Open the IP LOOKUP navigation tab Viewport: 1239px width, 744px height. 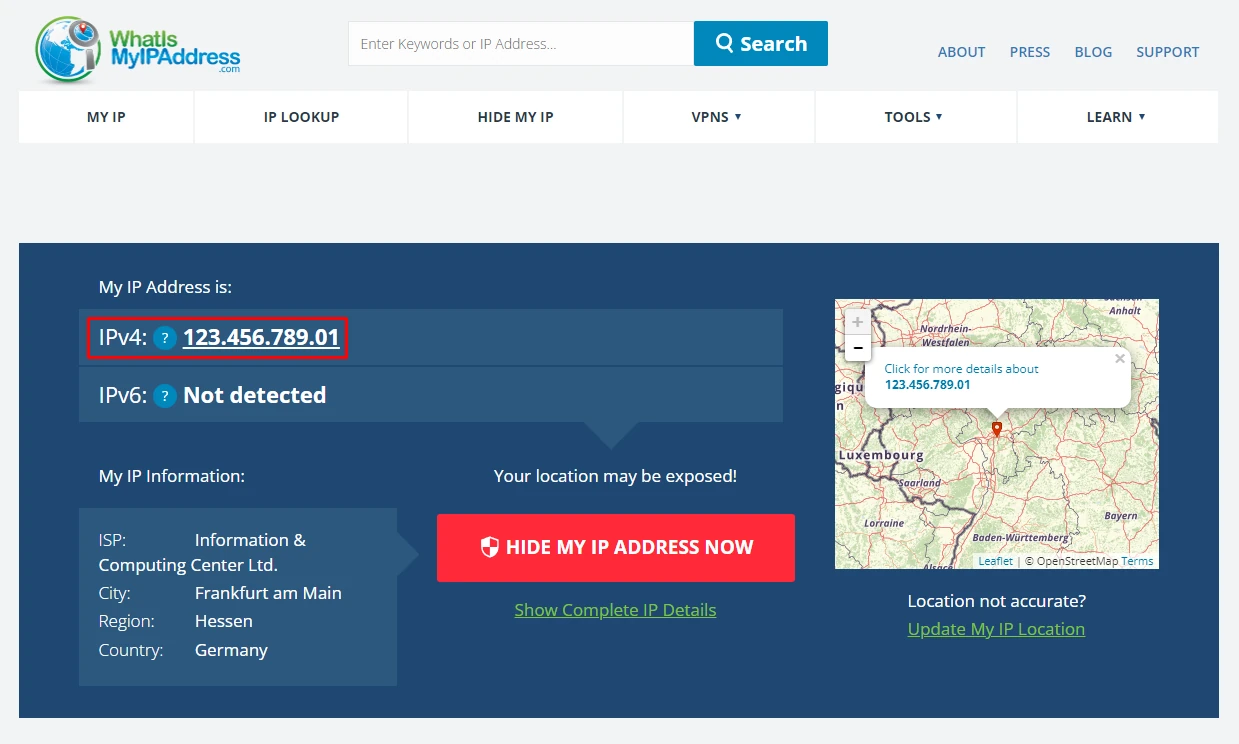coord(301,117)
